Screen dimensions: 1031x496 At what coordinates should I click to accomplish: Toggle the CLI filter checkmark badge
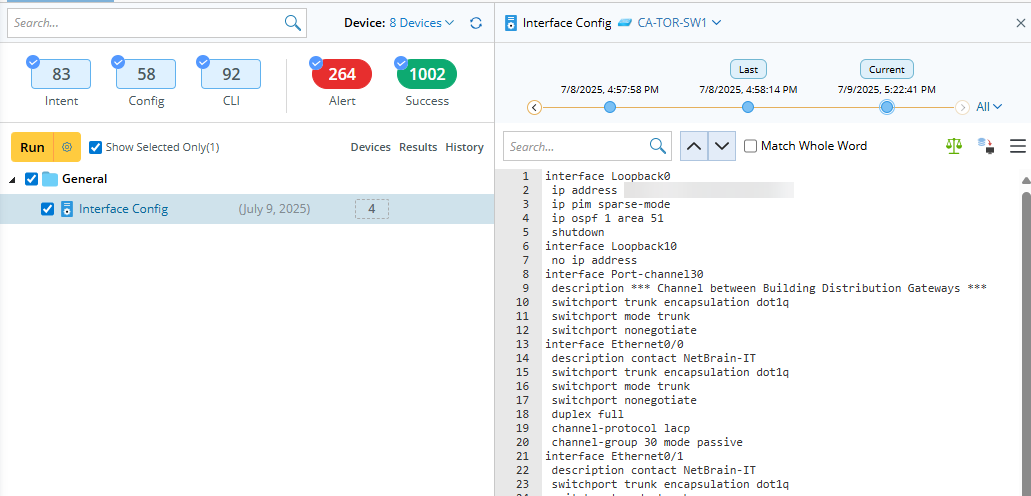203,62
